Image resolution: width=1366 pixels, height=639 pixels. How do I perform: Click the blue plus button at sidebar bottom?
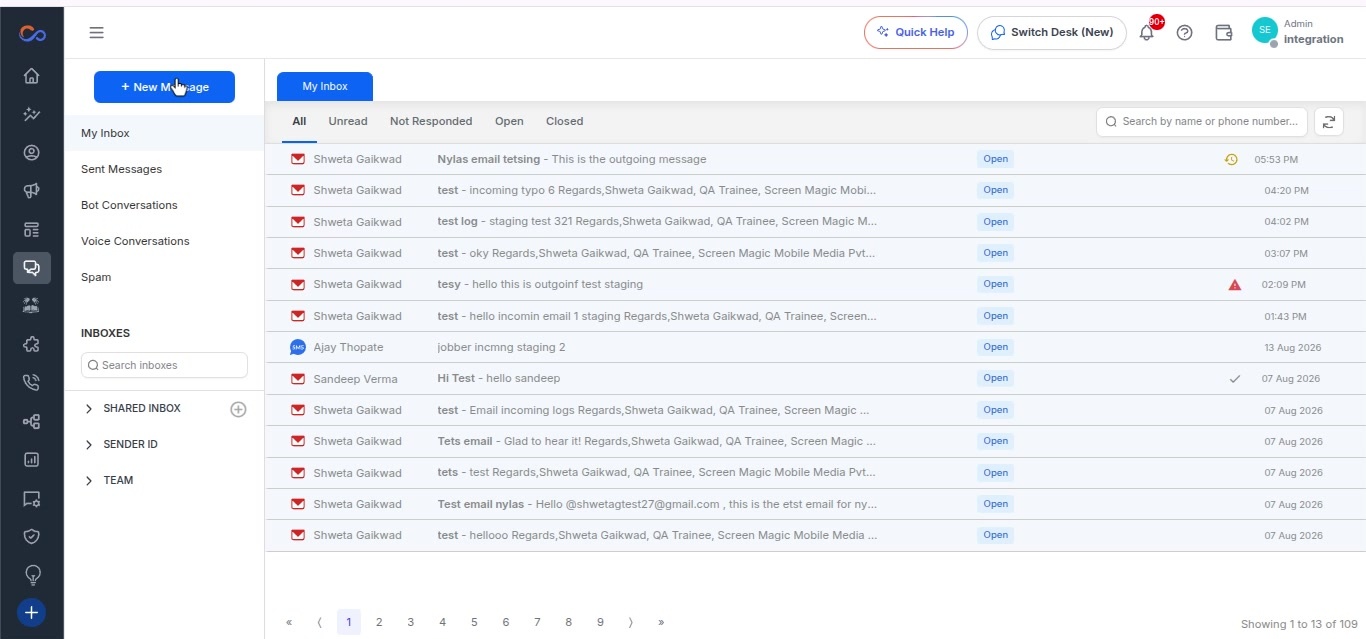[31, 612]
